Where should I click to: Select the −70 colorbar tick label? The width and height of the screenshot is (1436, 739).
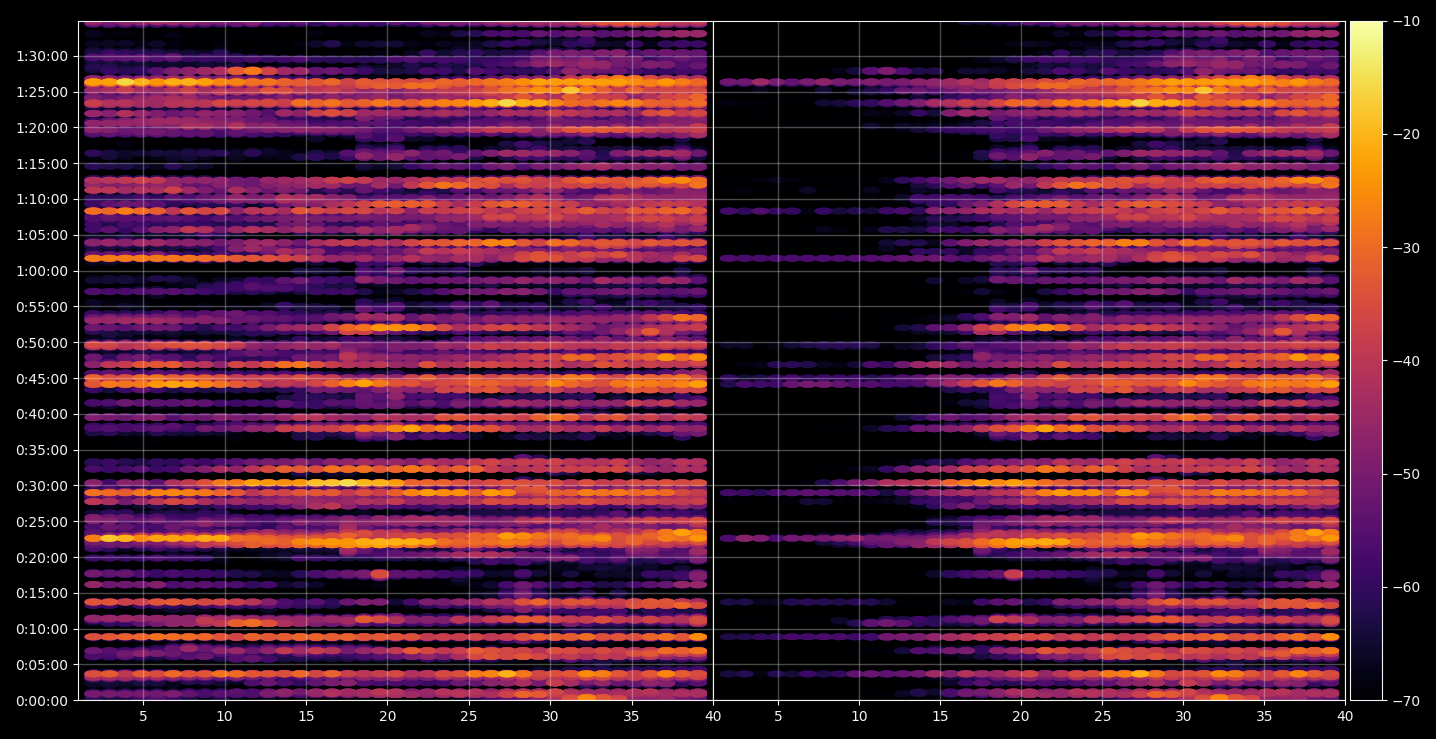coord(1405,701)
